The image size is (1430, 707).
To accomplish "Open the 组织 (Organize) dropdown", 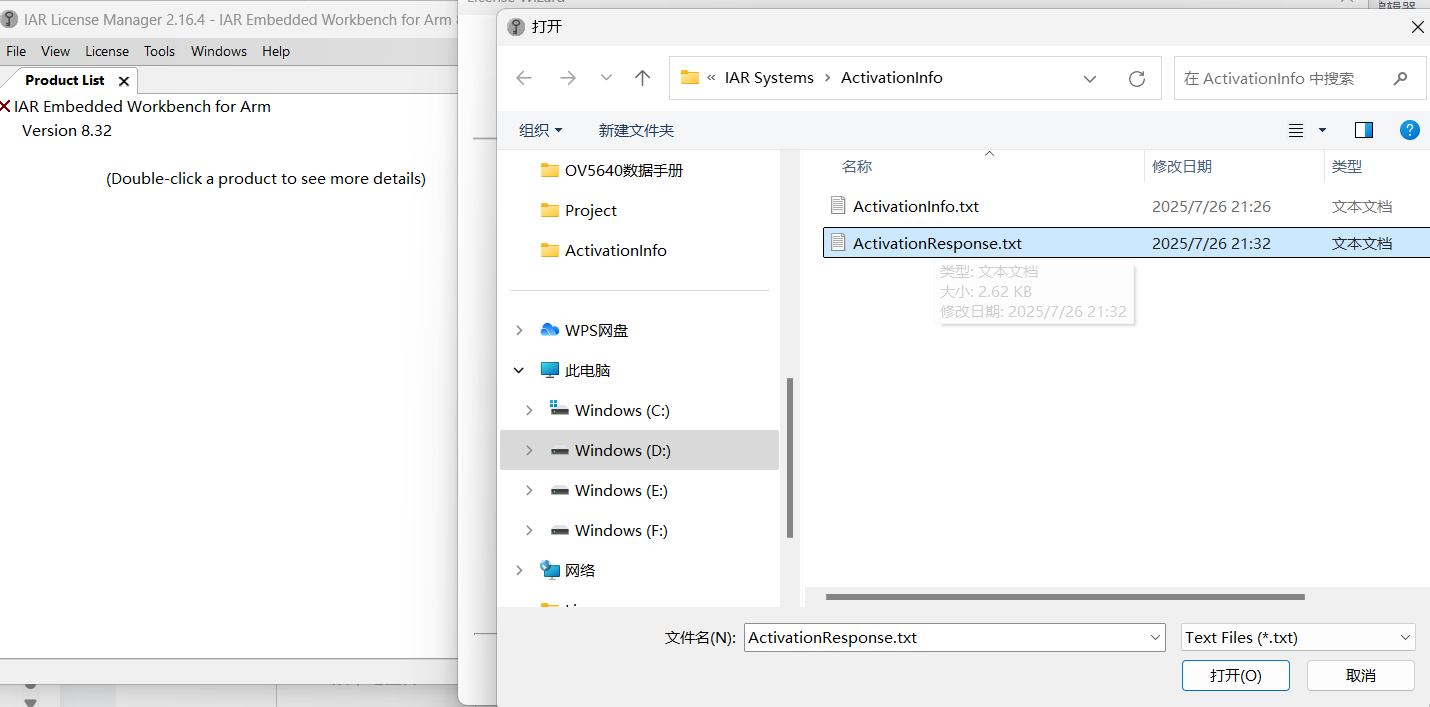I will (x=541, y=130).
